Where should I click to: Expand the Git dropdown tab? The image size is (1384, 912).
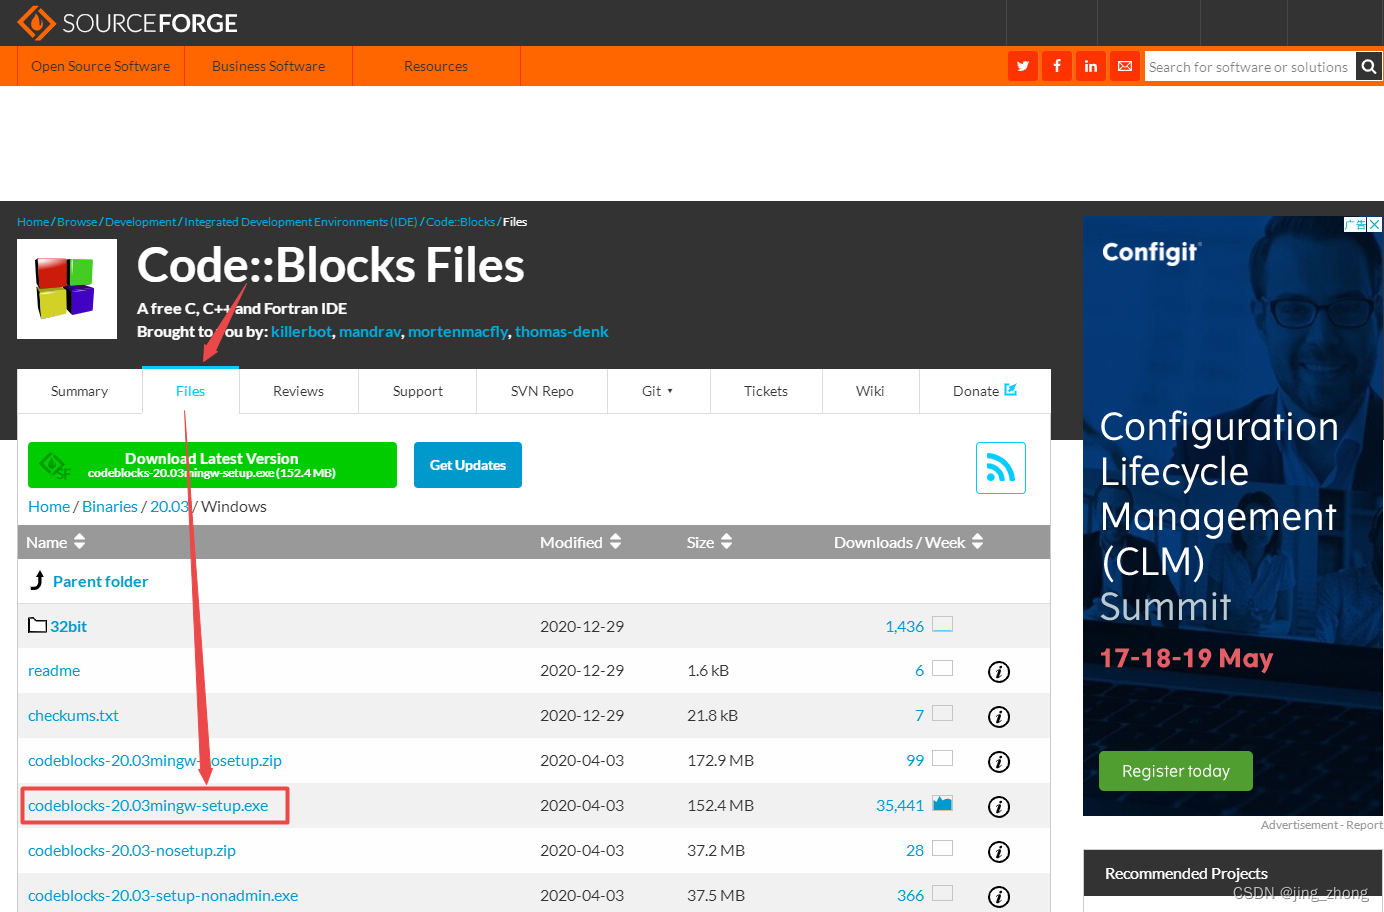point(658,391)
